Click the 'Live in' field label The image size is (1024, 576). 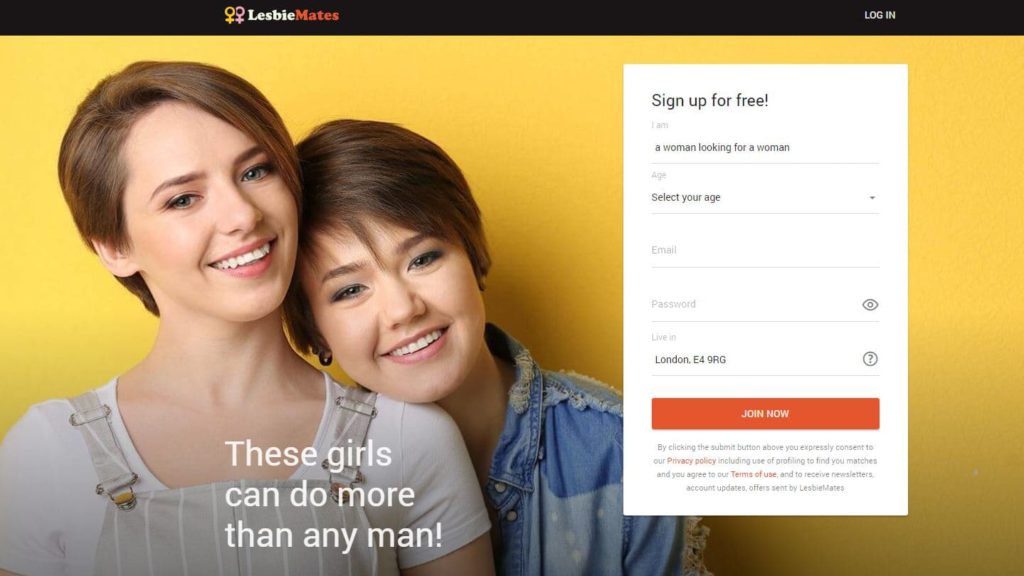pyautogui.click(x=664, y=338)
